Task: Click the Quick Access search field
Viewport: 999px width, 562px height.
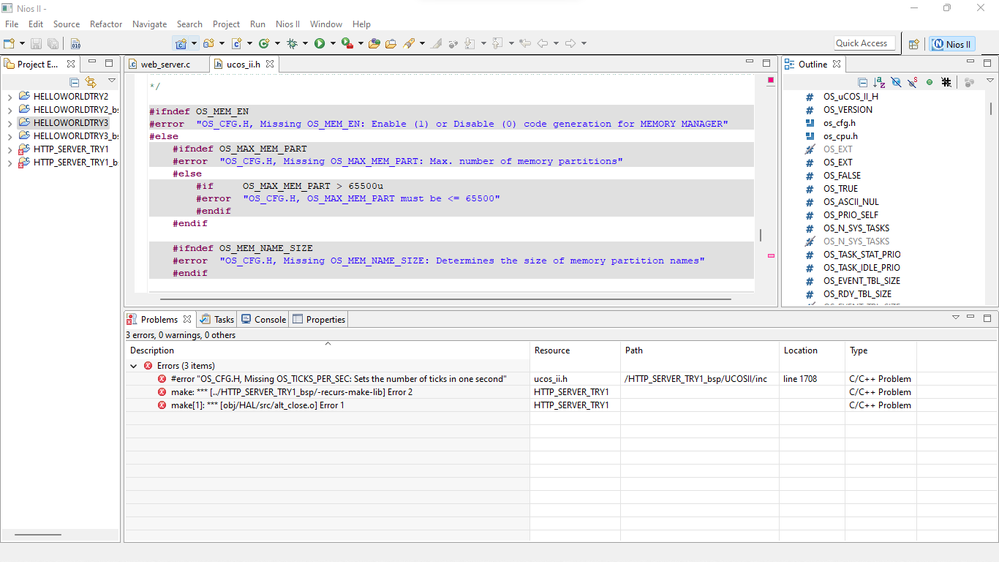Action: click(862, 43)
